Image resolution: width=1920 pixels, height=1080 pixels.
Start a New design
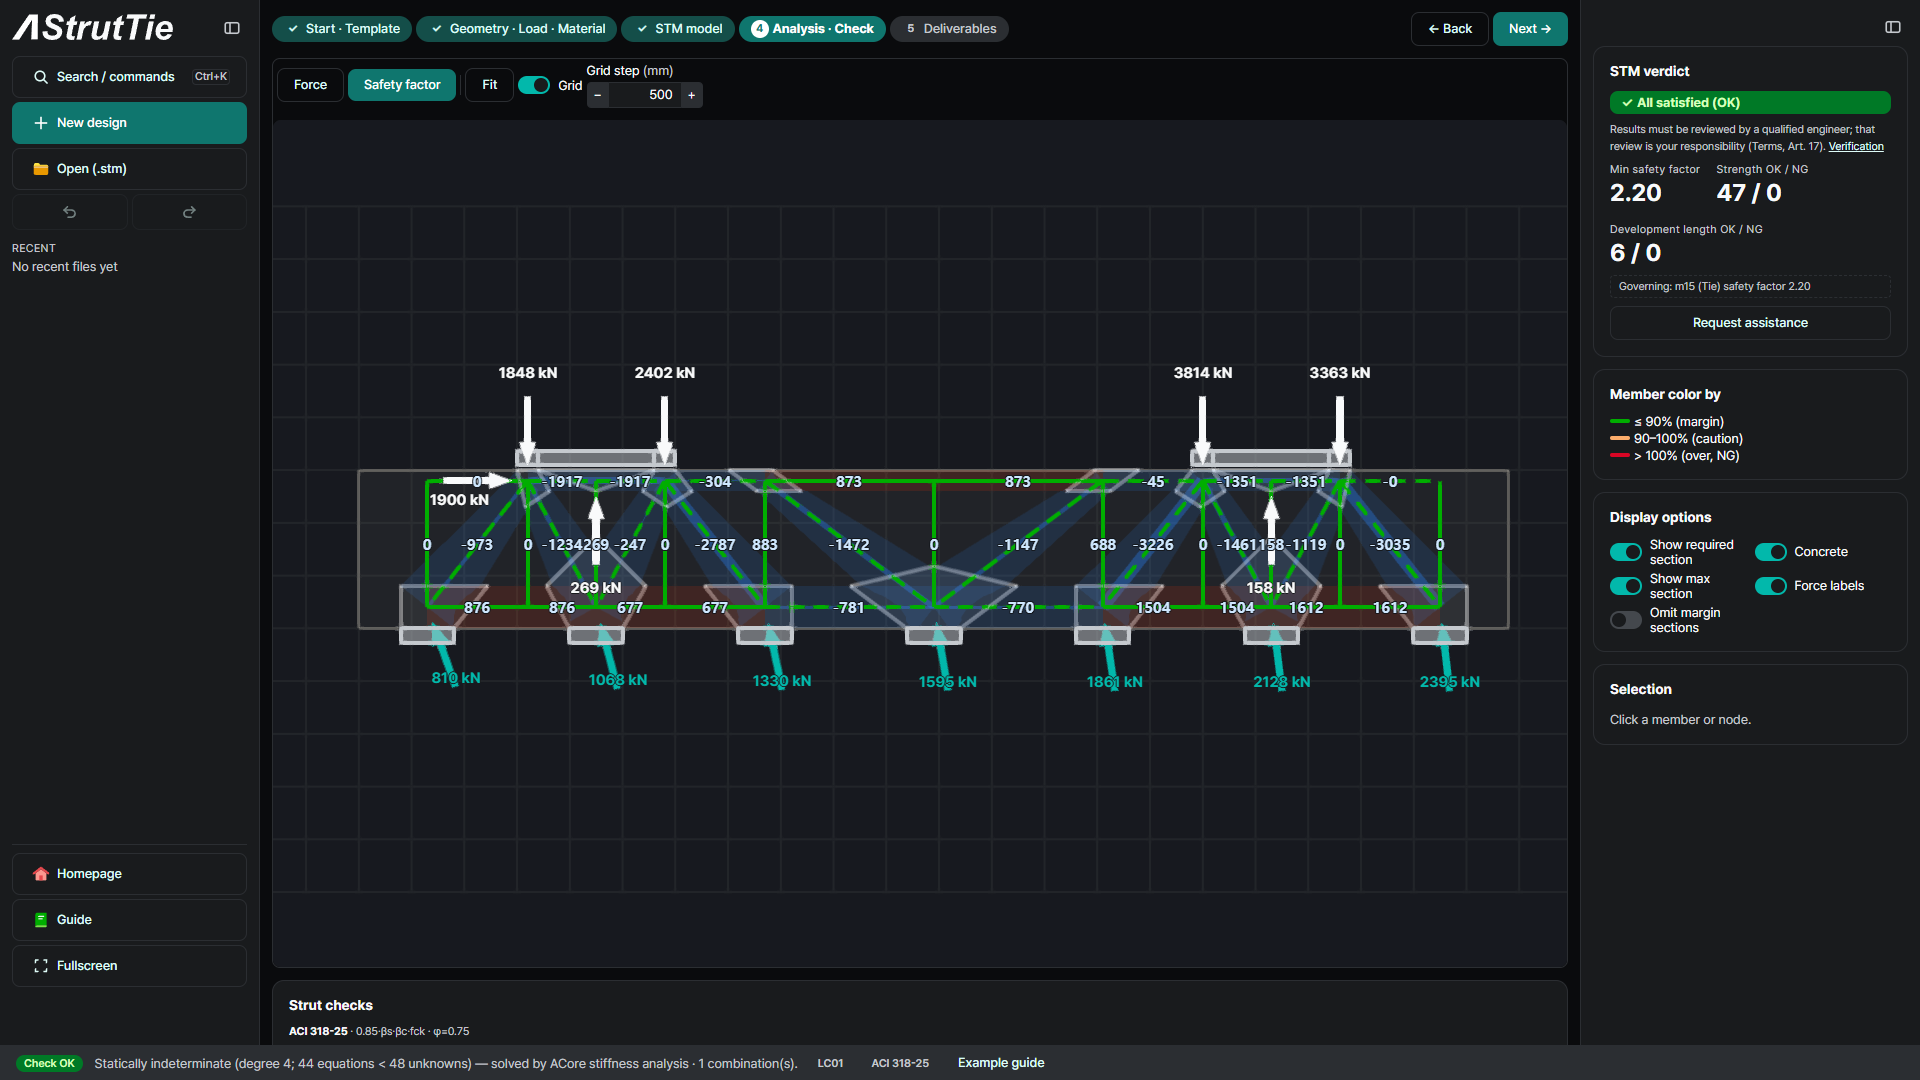coord(129,123)
